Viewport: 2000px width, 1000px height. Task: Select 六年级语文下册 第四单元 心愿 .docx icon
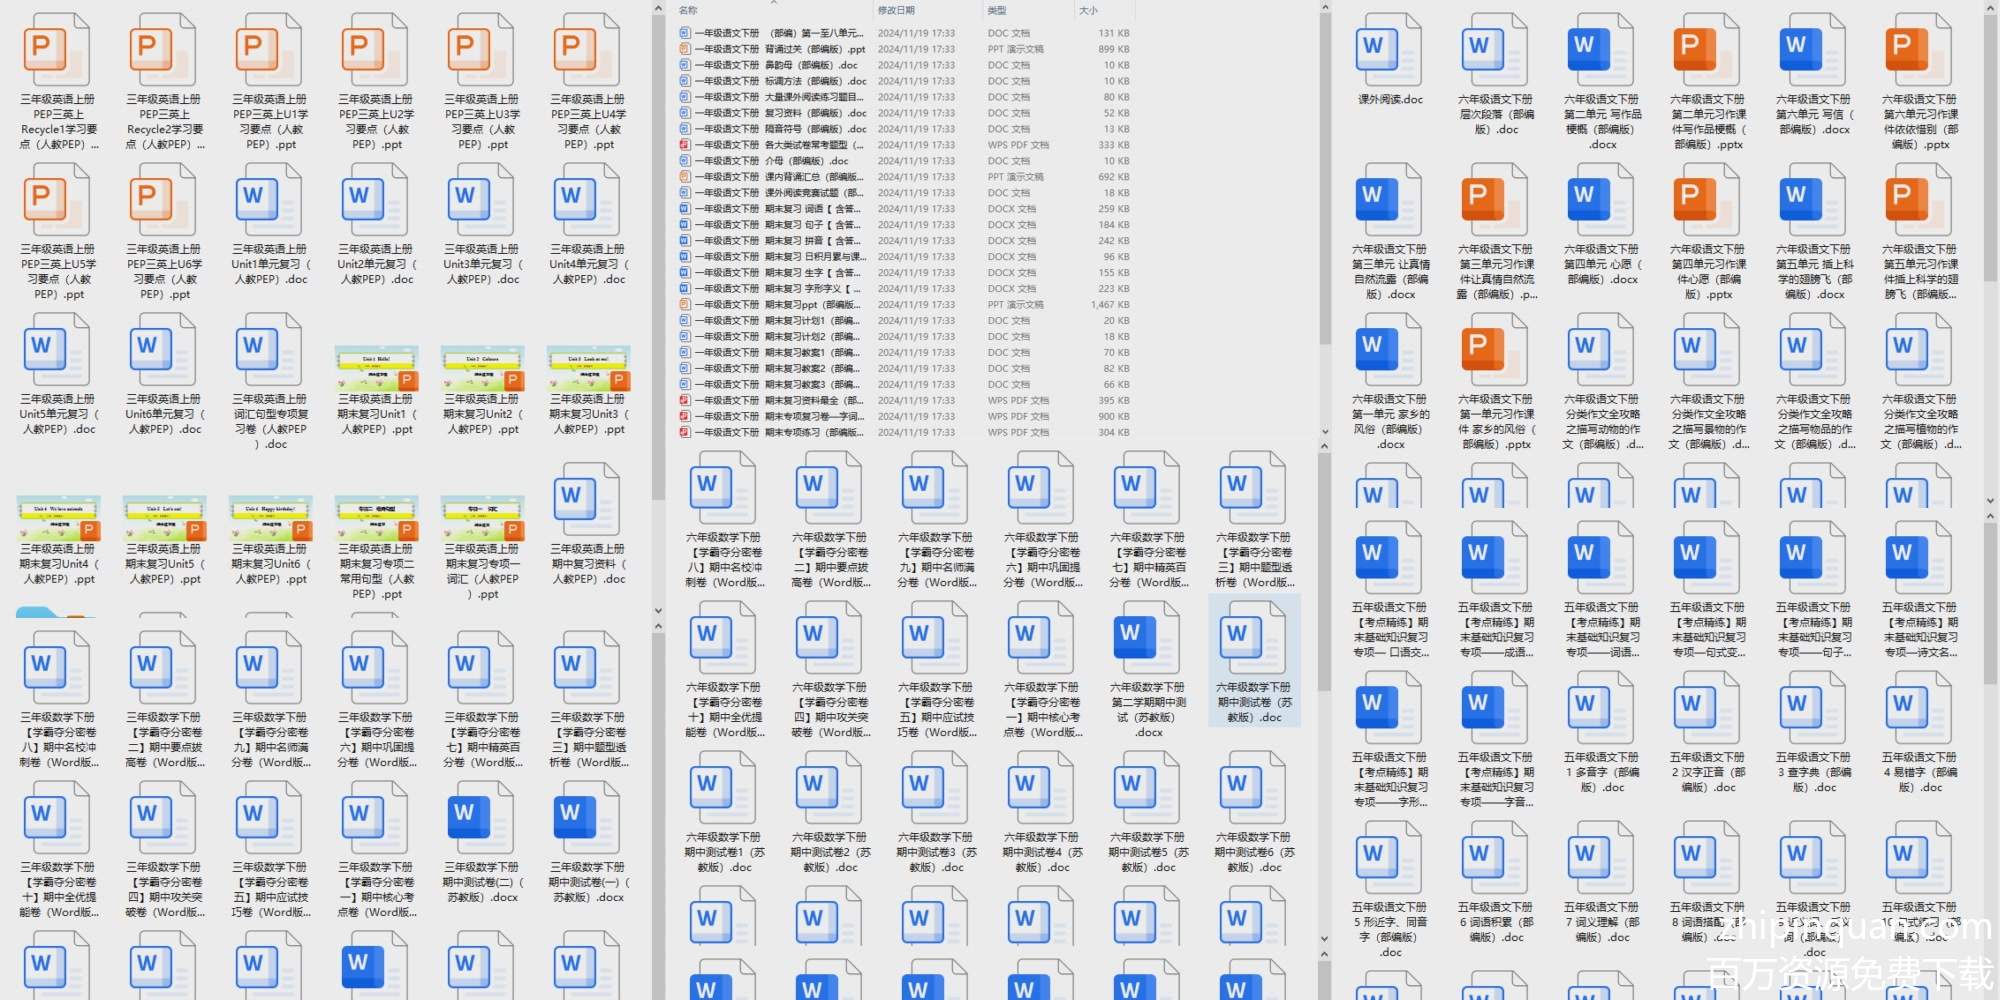pos(1601,200)
